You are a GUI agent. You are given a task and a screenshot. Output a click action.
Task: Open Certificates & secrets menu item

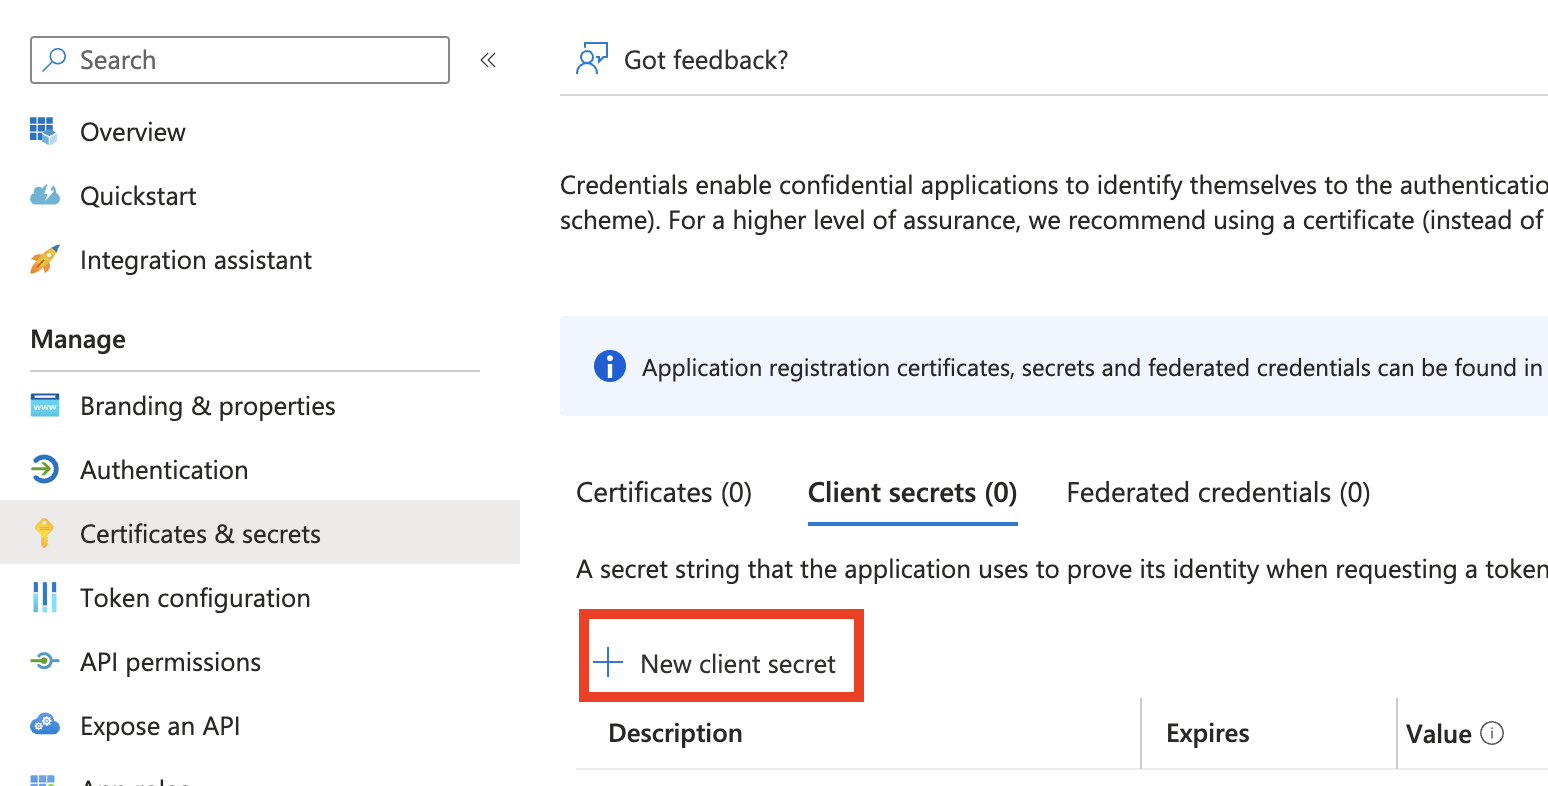(200, 534)
